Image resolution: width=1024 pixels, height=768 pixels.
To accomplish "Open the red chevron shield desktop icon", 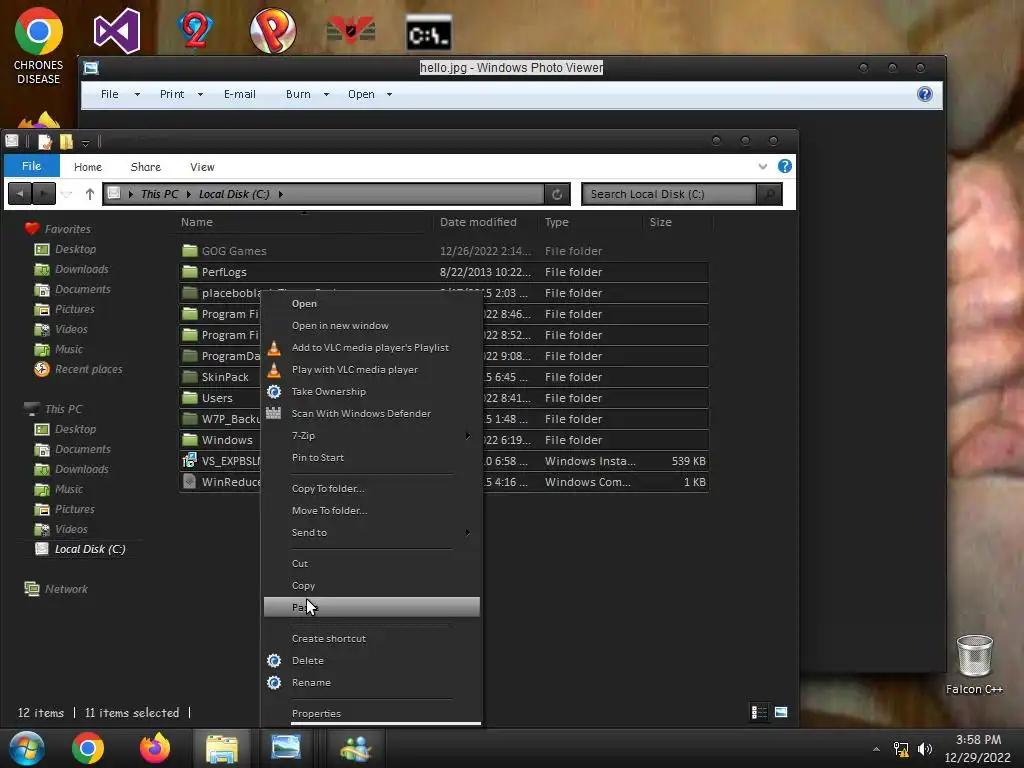I will [x=351, y=31].
